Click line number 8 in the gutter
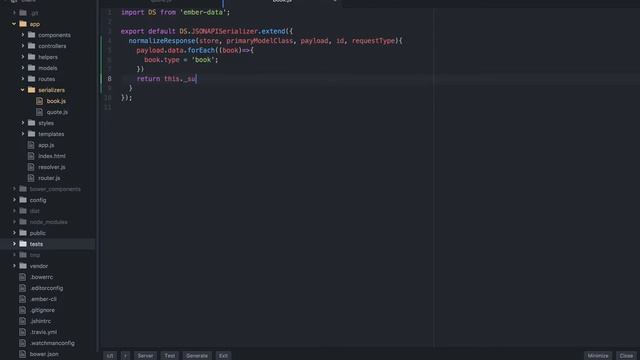Viewport: 640px width, 360px height. tap(109, 79)
